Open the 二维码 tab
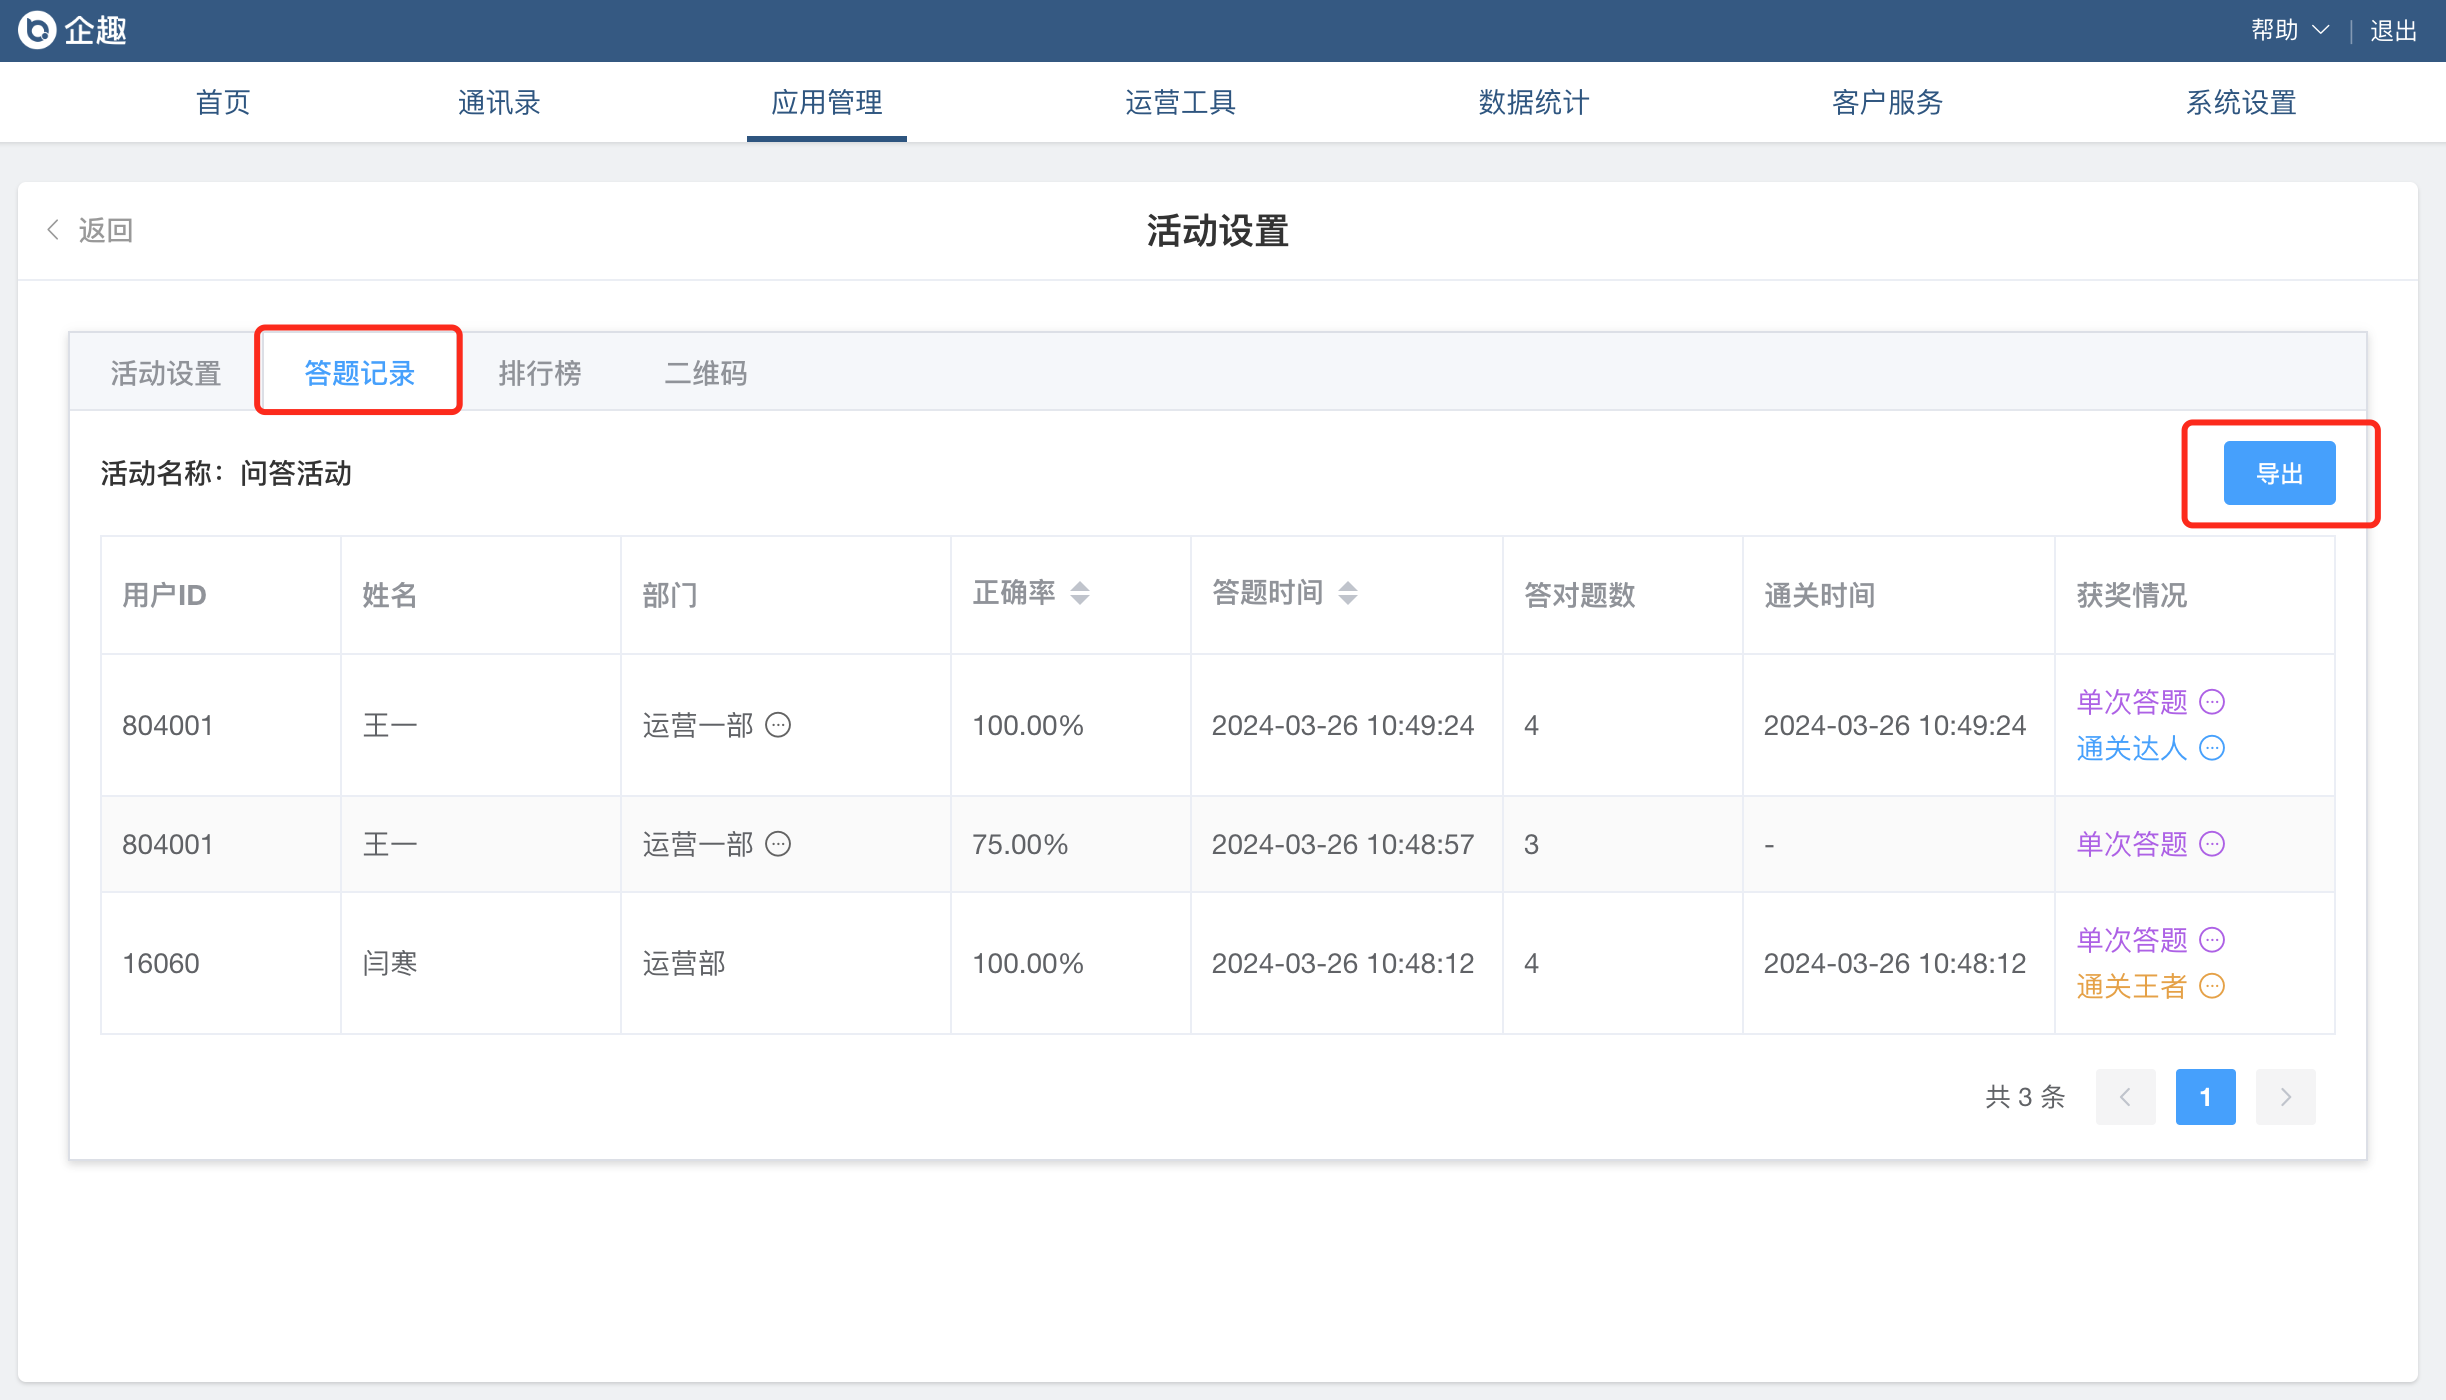Screen dimensions: 2446x1400 pos(706,373)
